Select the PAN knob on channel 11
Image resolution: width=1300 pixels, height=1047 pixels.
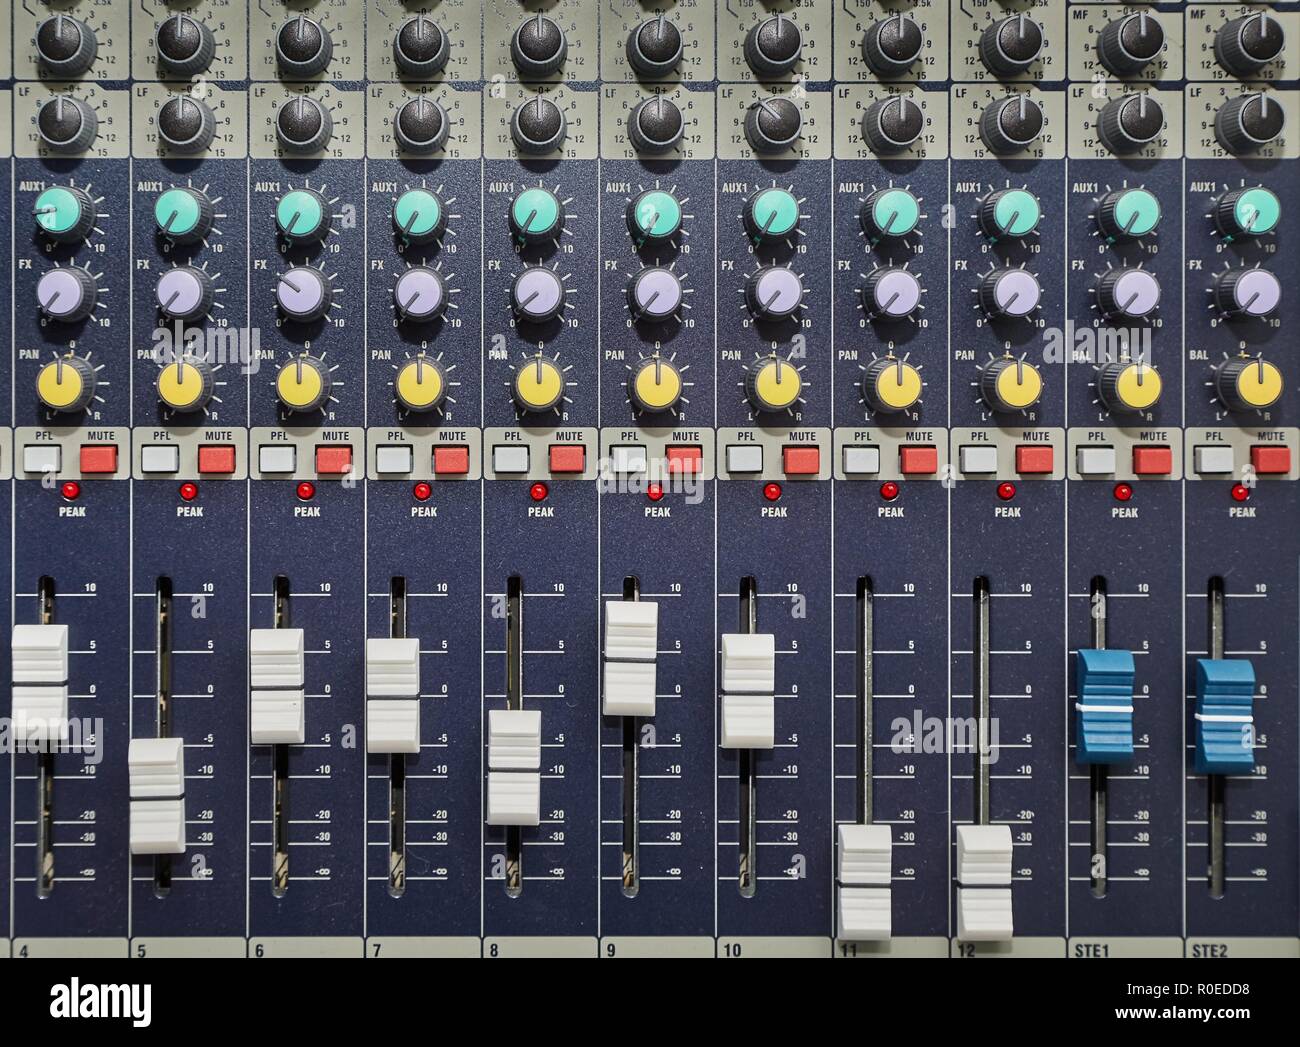(x=893, y=383)
